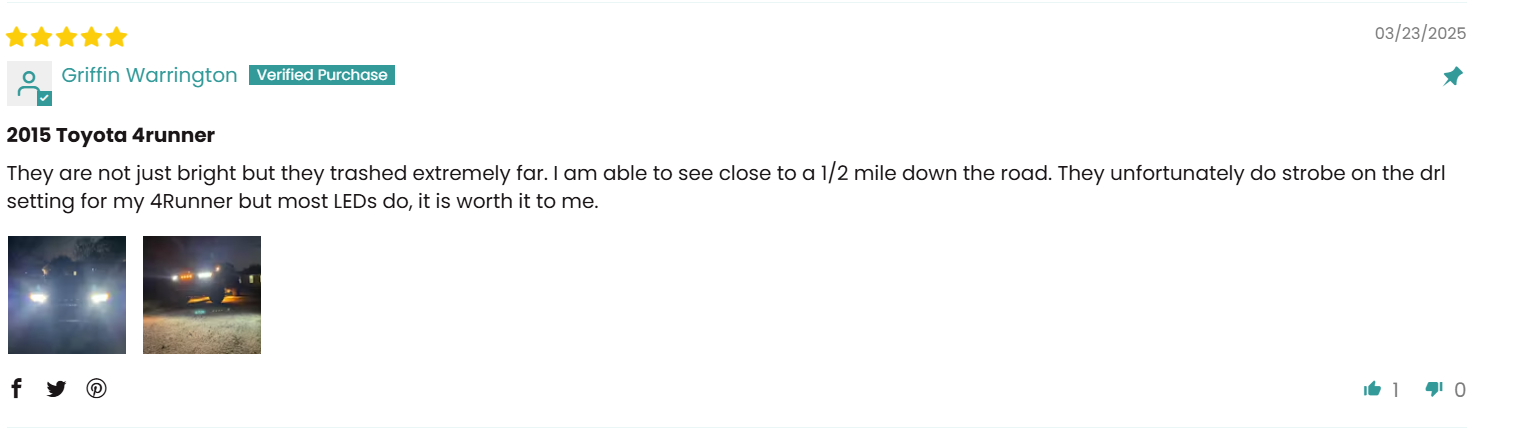Open the Griffin Warrington reviewer name
This screenshot has width=1523, height=428.
coord(149,75)
